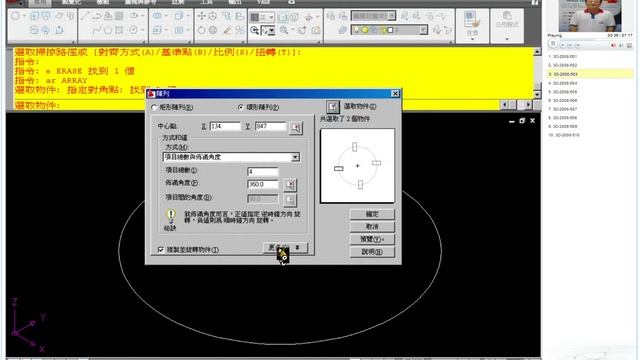Select the Rectangle tool in the draw panel
The image size is (640, 360).
(x=119, y=30)
